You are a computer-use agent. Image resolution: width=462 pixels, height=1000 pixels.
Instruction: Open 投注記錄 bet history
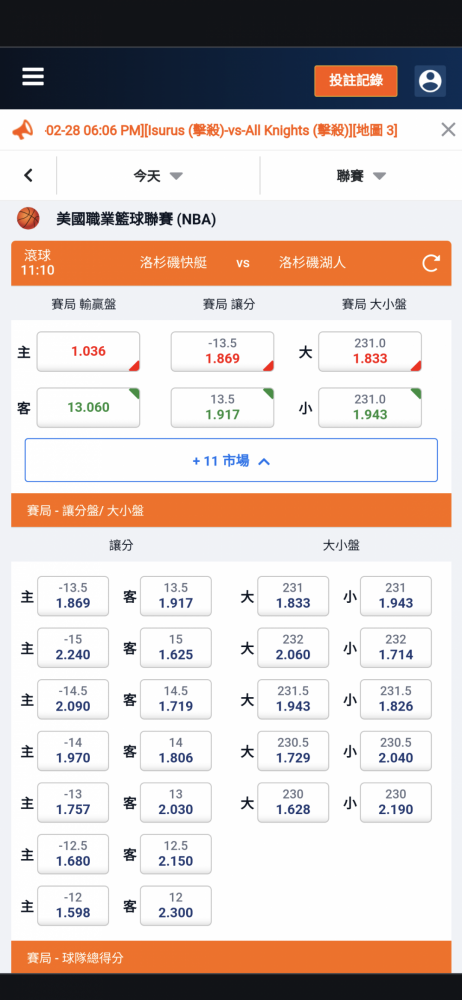click(355, 81)
